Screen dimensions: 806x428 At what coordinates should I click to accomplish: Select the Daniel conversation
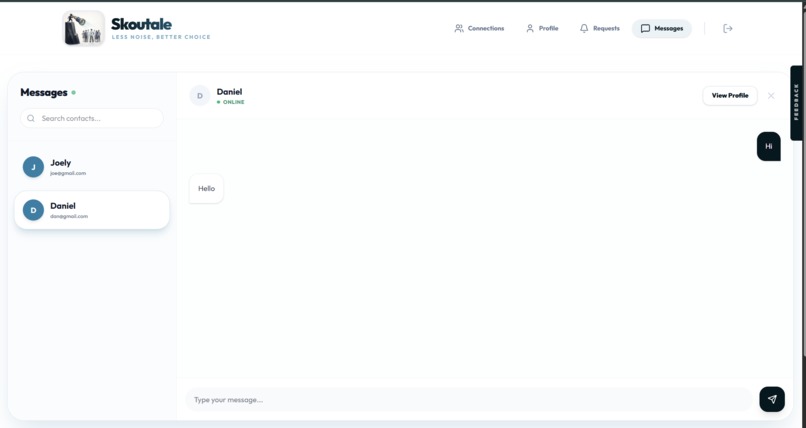[x=92, y=210]
